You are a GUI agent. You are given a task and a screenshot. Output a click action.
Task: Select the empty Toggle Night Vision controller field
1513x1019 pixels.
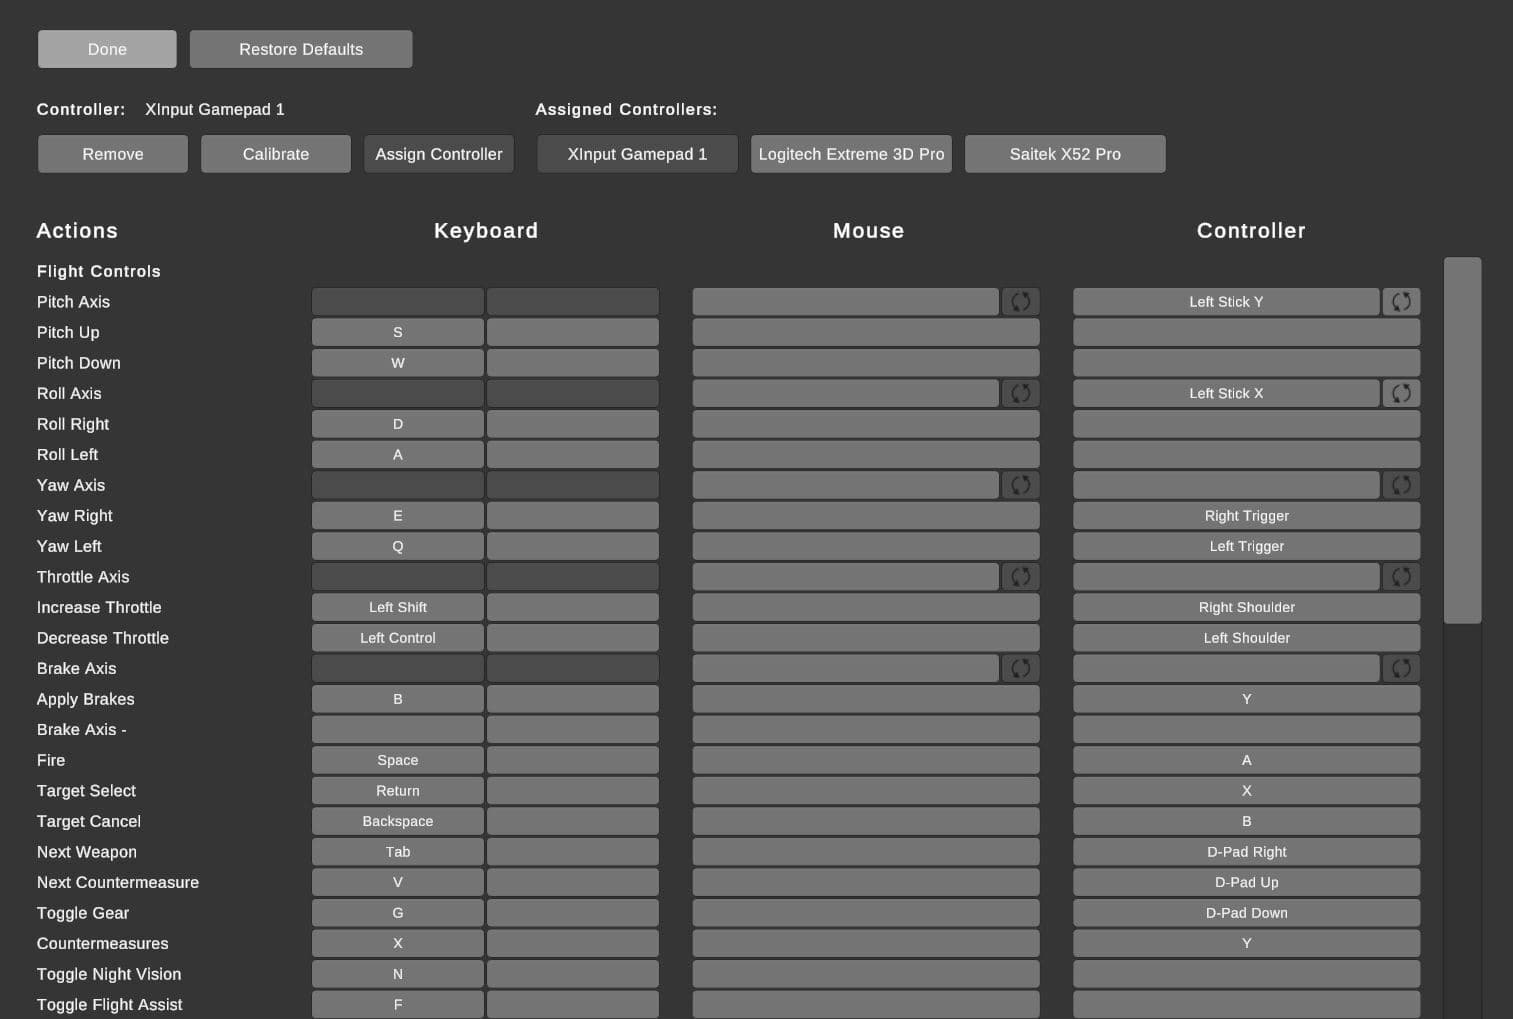(1247, 974)
